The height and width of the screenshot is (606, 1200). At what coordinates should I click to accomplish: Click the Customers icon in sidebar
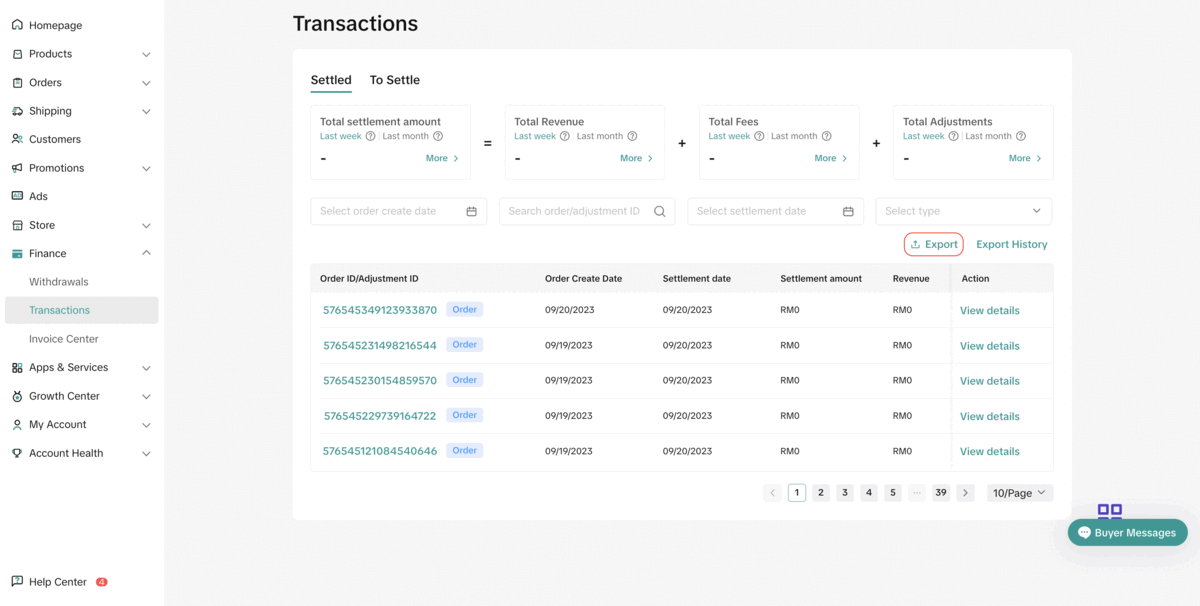click(x=17, y=139)
